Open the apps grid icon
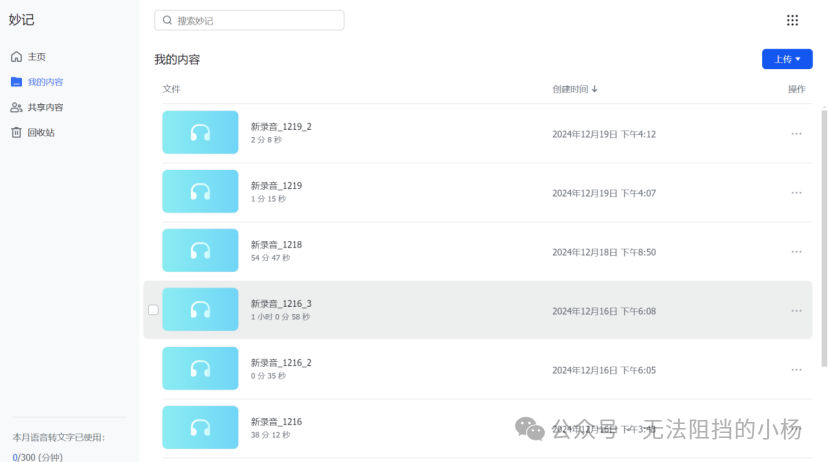The height and width of the screenshot is (462, 828). 792,20
